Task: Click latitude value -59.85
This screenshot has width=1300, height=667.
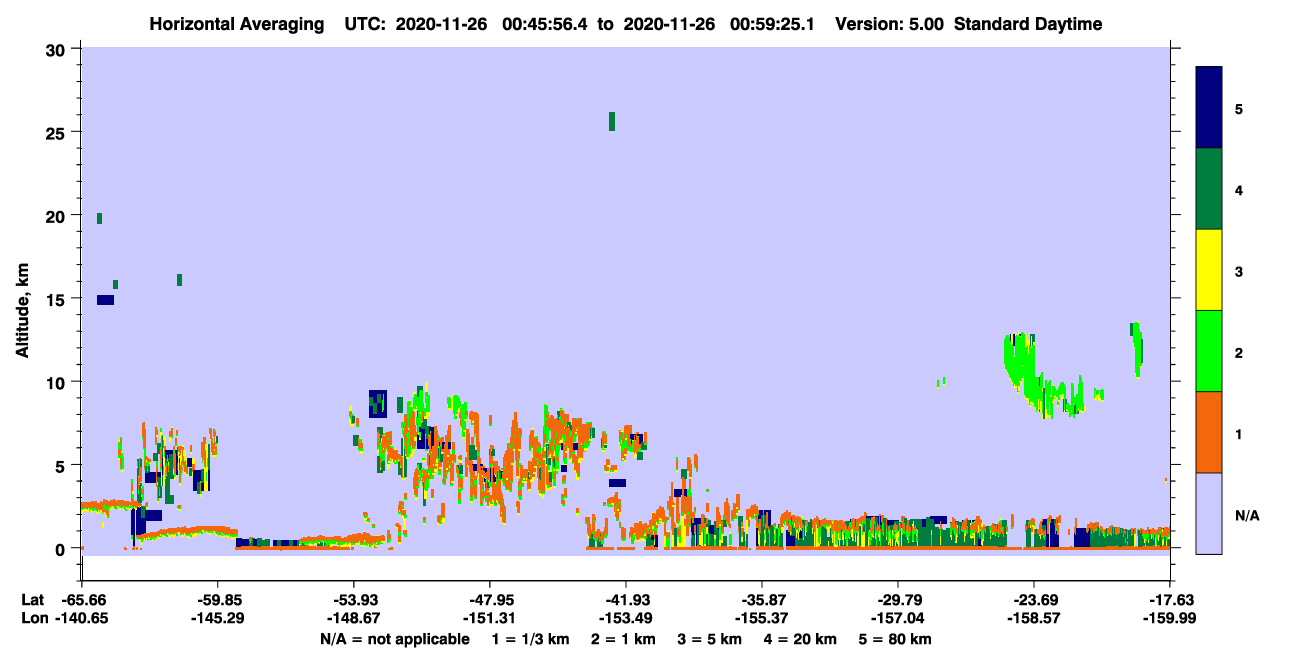Action: point(218,600)
